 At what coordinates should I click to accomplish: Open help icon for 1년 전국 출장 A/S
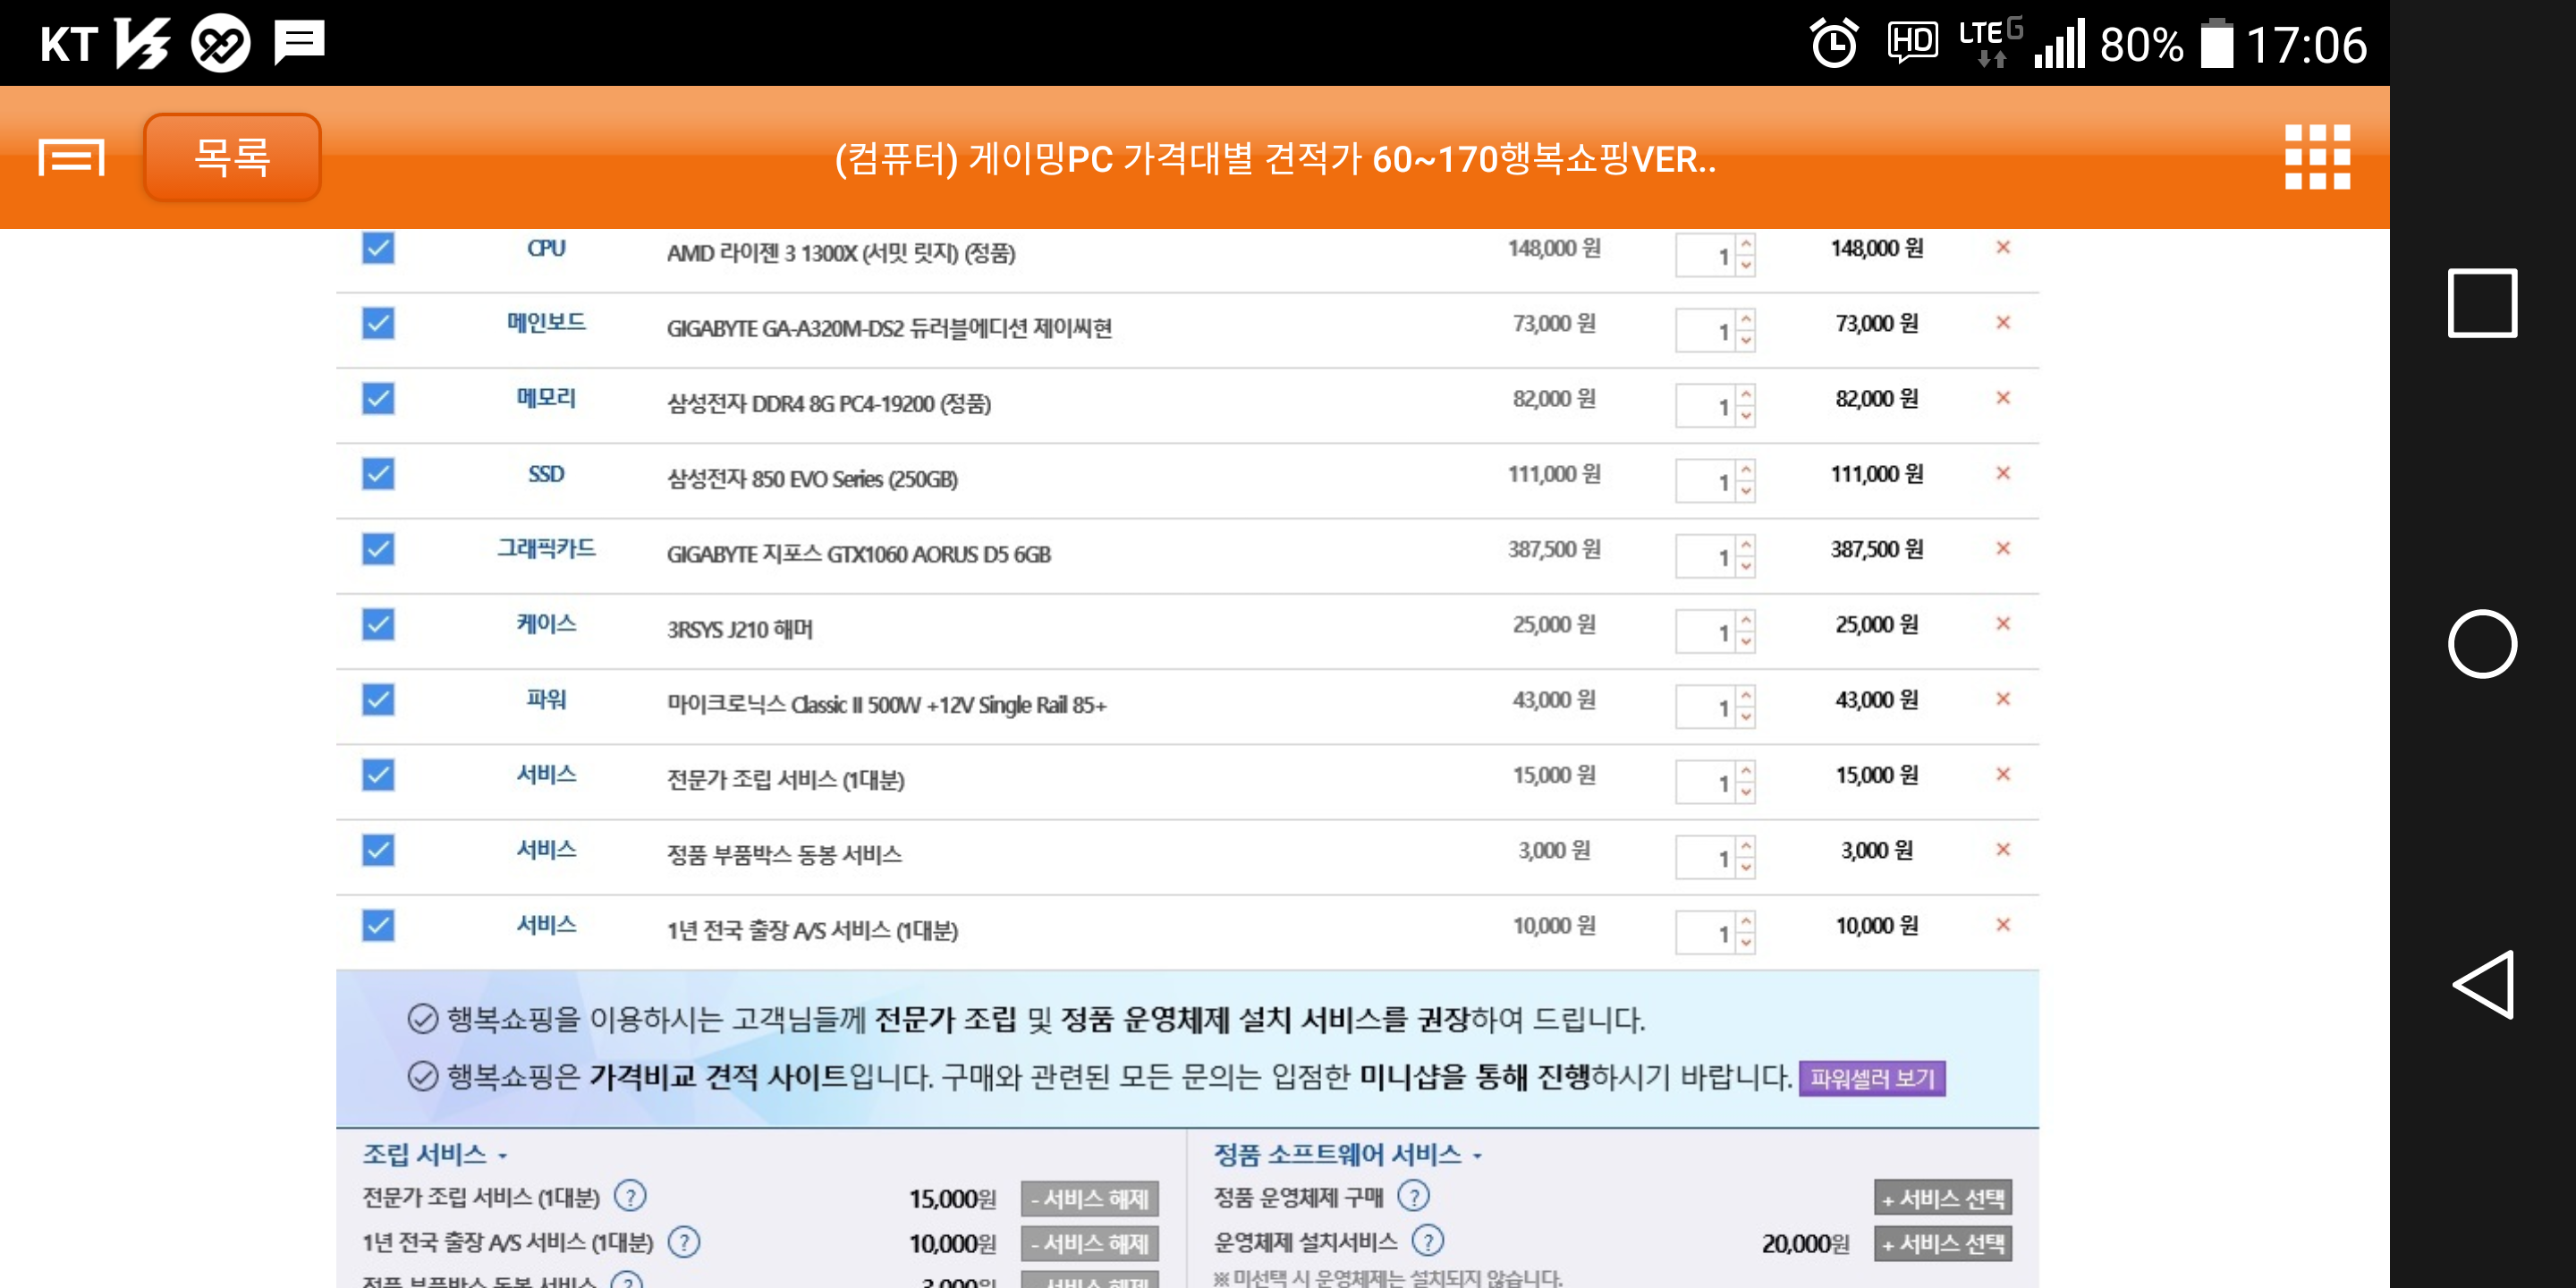click(x=684, y=1242)
